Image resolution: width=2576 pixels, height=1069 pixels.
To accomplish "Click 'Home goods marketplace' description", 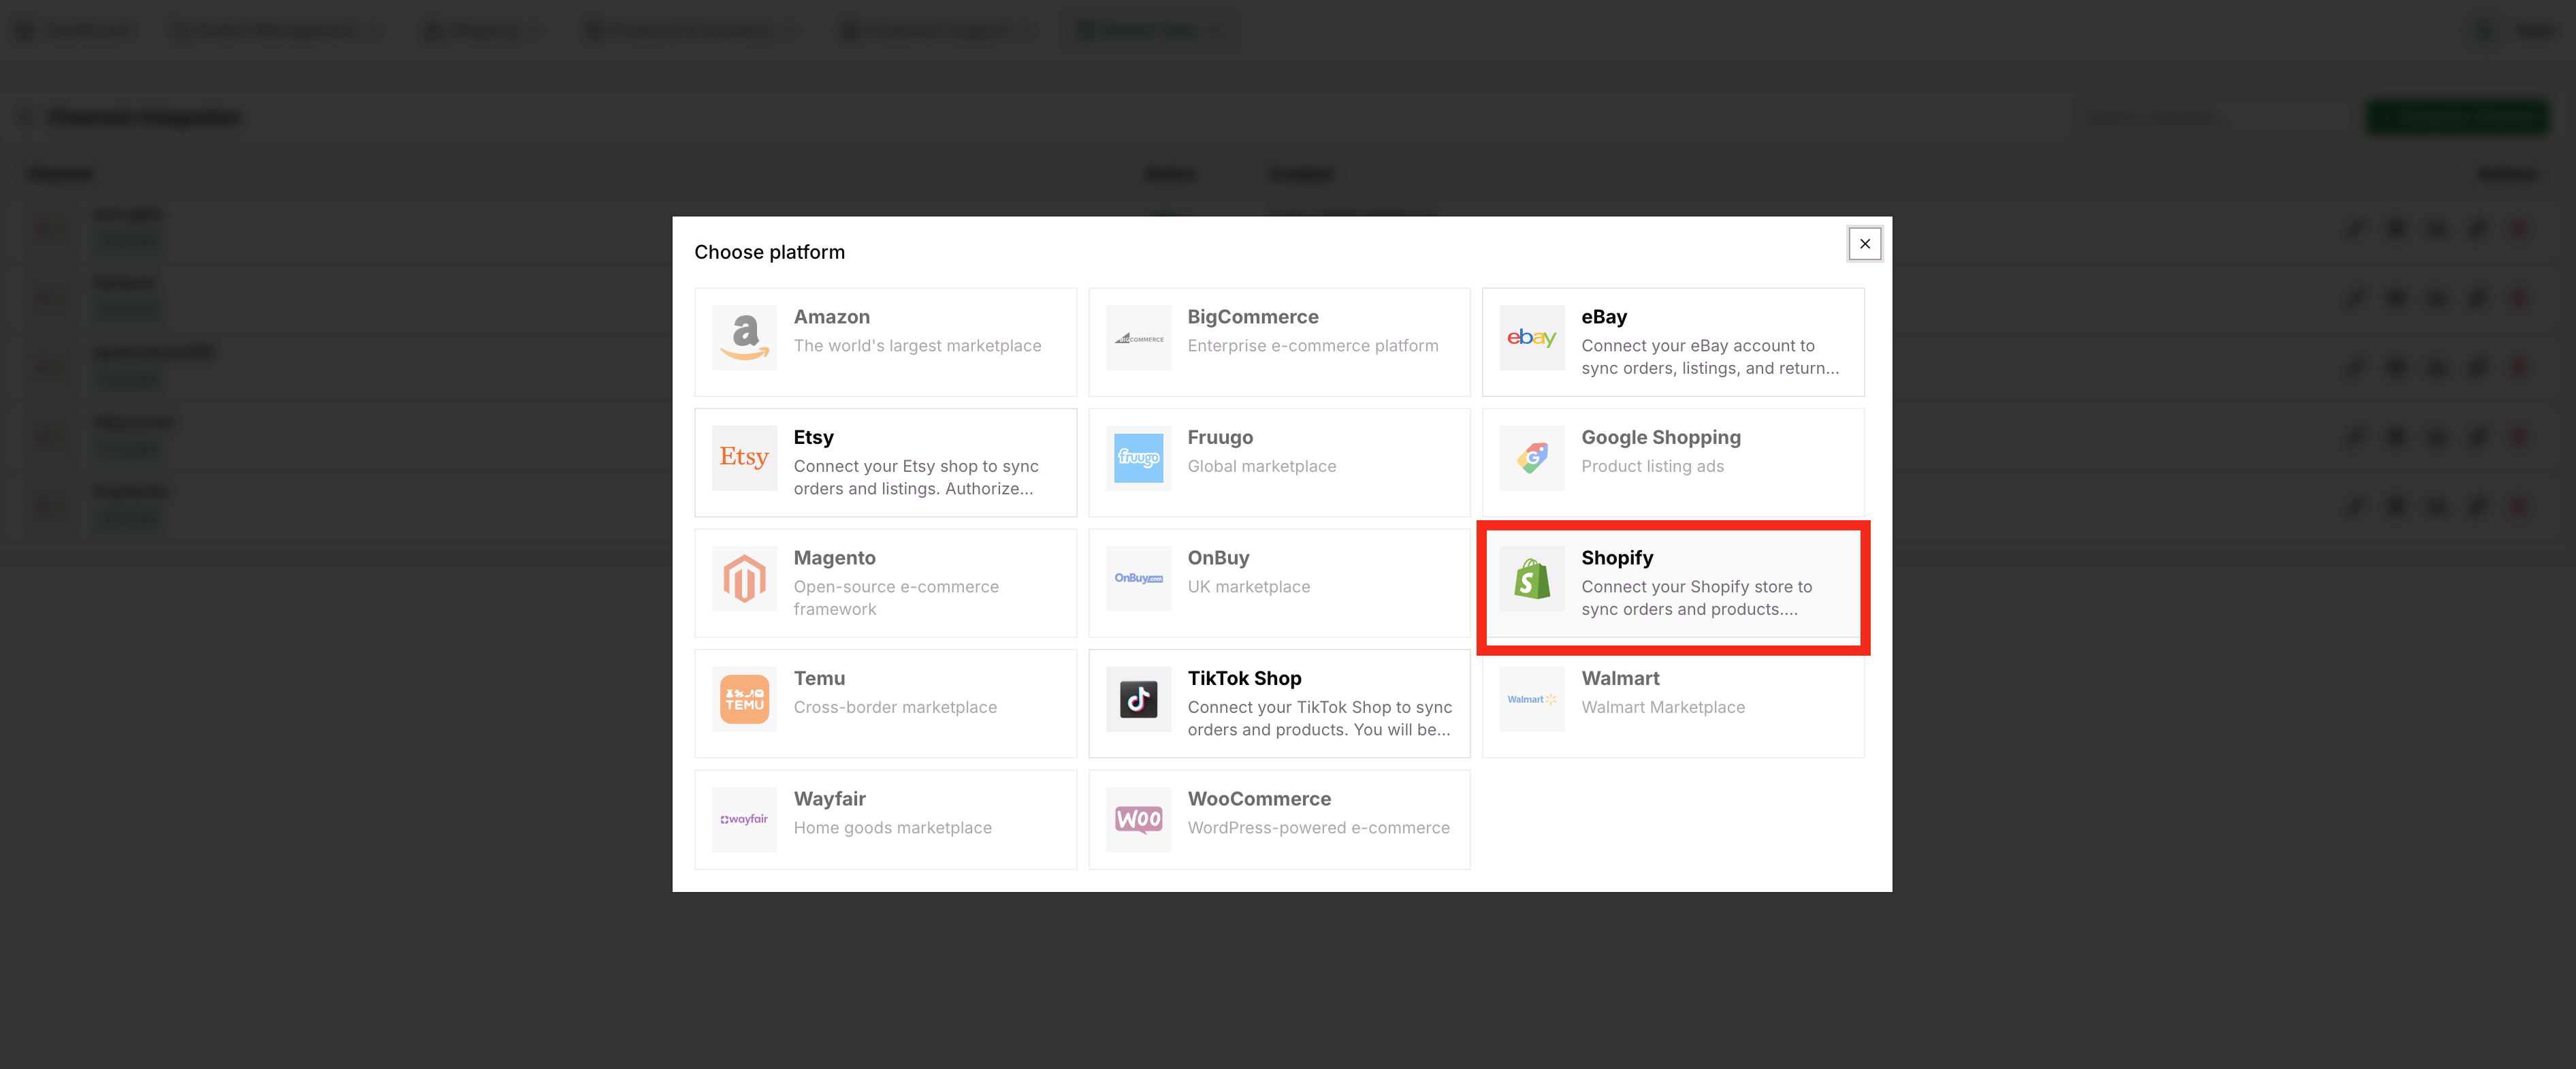I will 892,828.
